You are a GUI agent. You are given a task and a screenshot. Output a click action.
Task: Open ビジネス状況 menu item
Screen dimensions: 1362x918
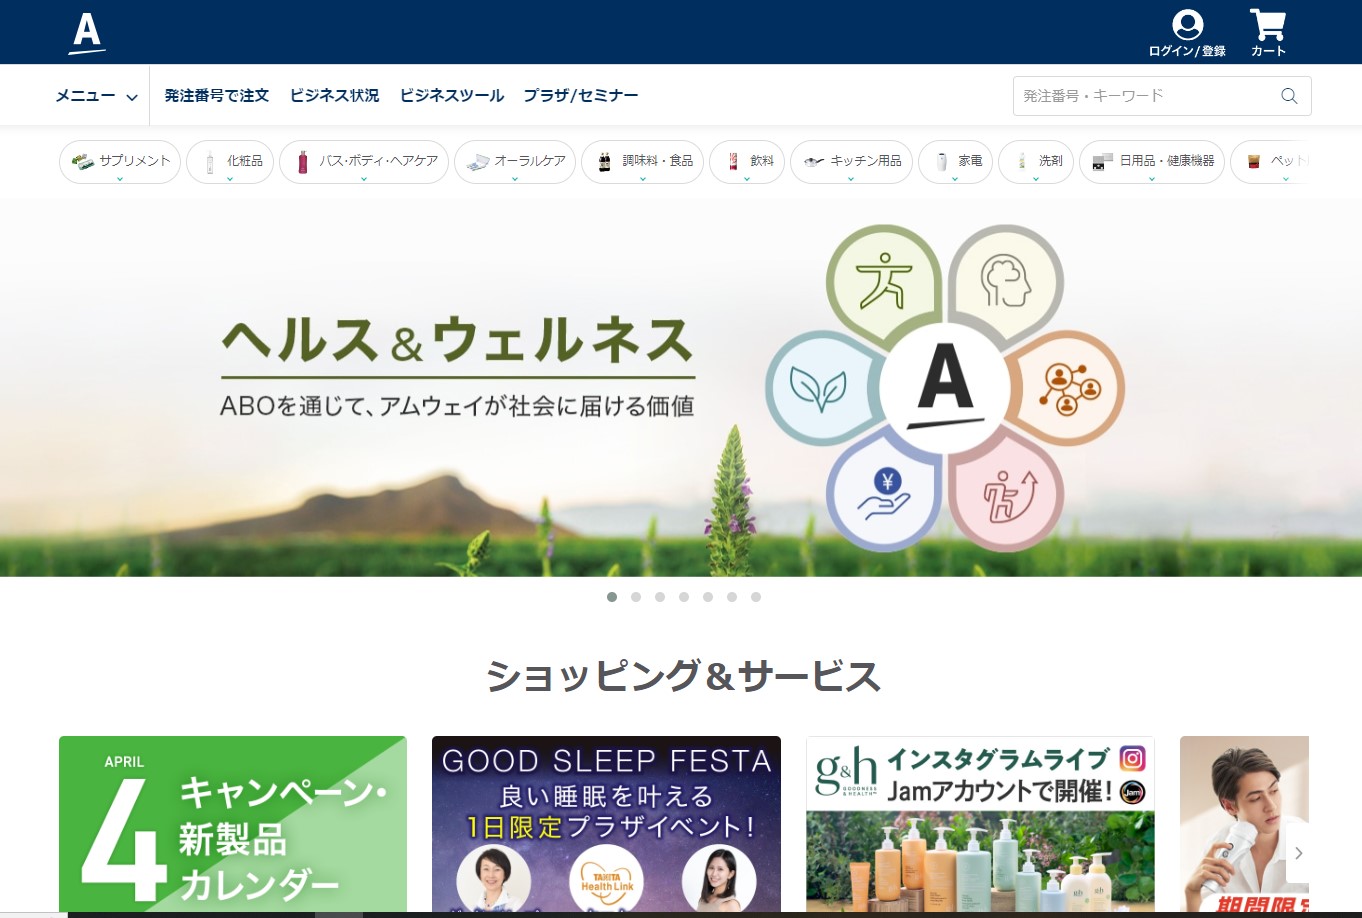point(335,96)
